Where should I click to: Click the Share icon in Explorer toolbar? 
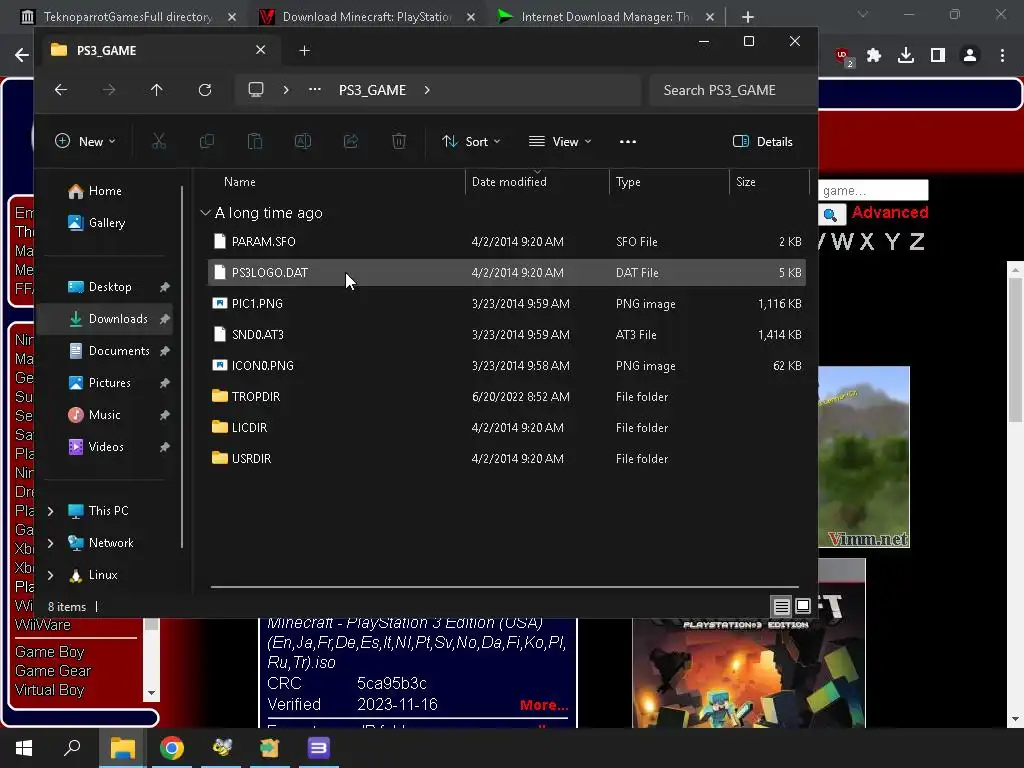click(351, 141)
